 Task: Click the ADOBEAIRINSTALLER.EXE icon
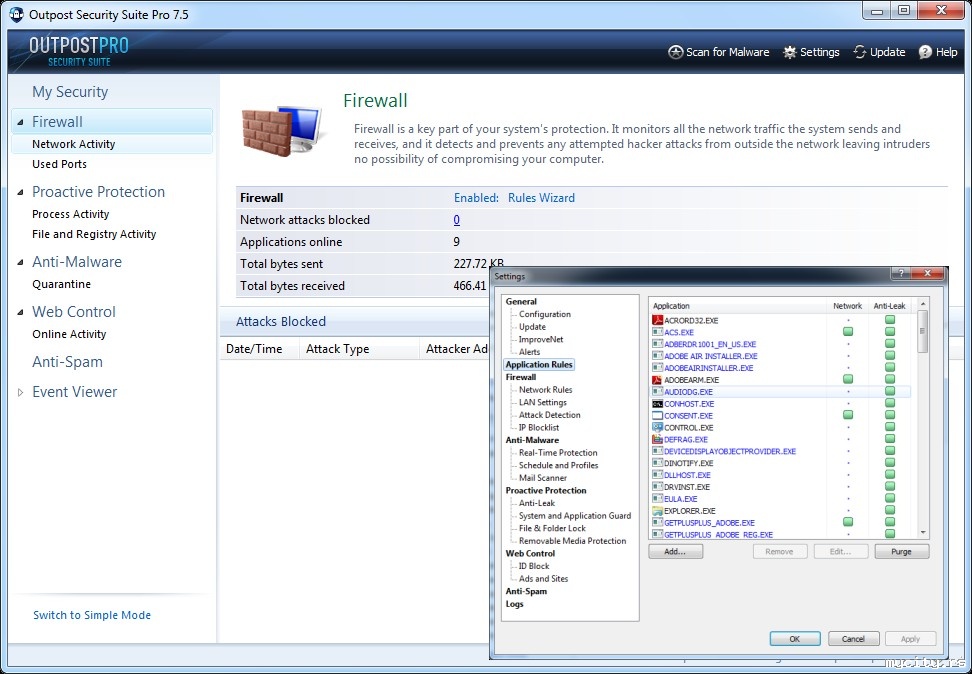tap(657, 368)
